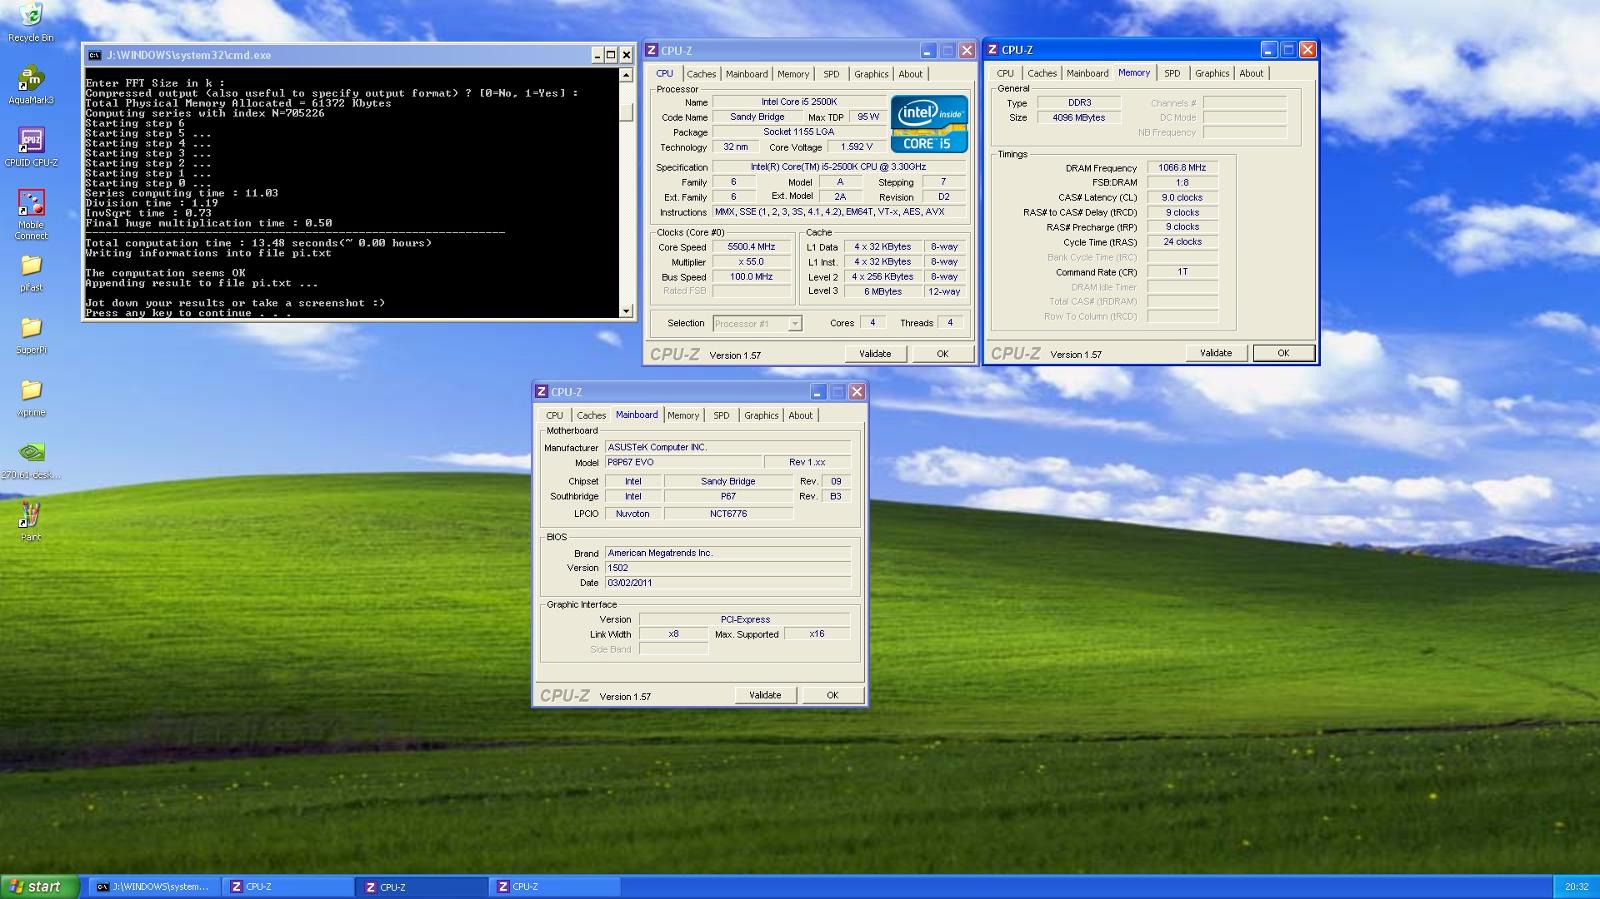Open SPD tab in the Memory window
1600x899 pixels.
(x=1172, y=73)
